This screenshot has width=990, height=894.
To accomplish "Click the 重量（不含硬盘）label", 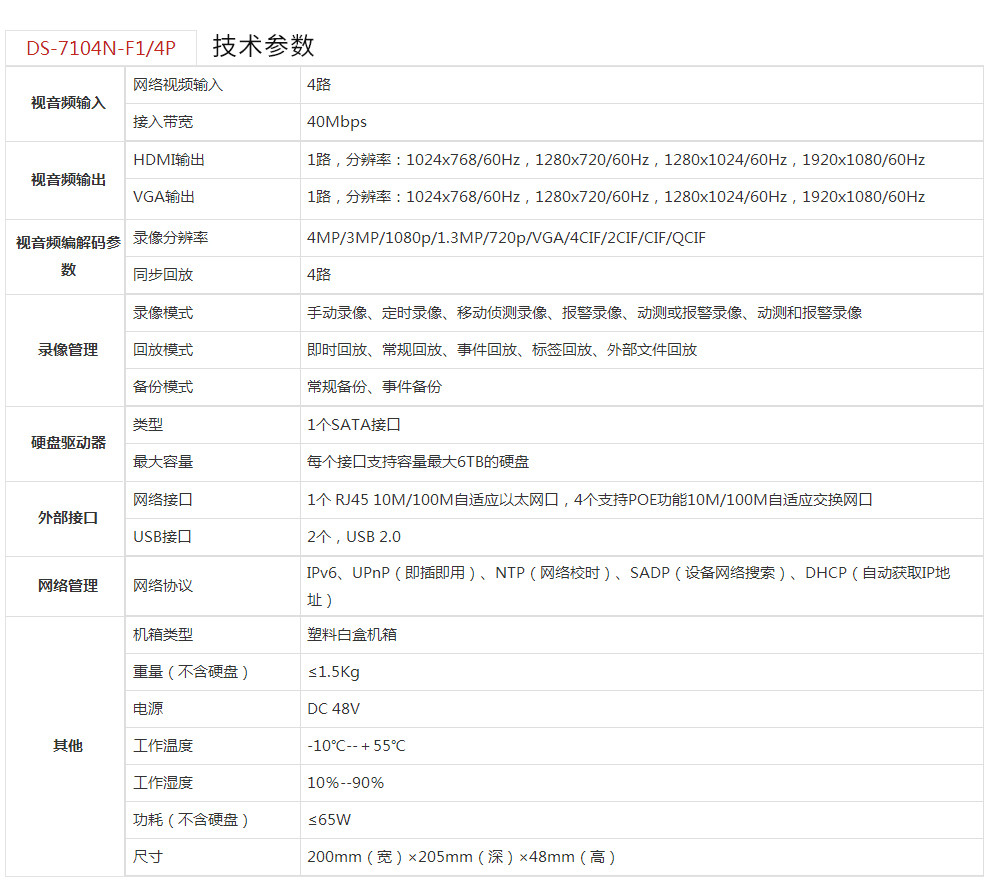I will tap(191, 672).
